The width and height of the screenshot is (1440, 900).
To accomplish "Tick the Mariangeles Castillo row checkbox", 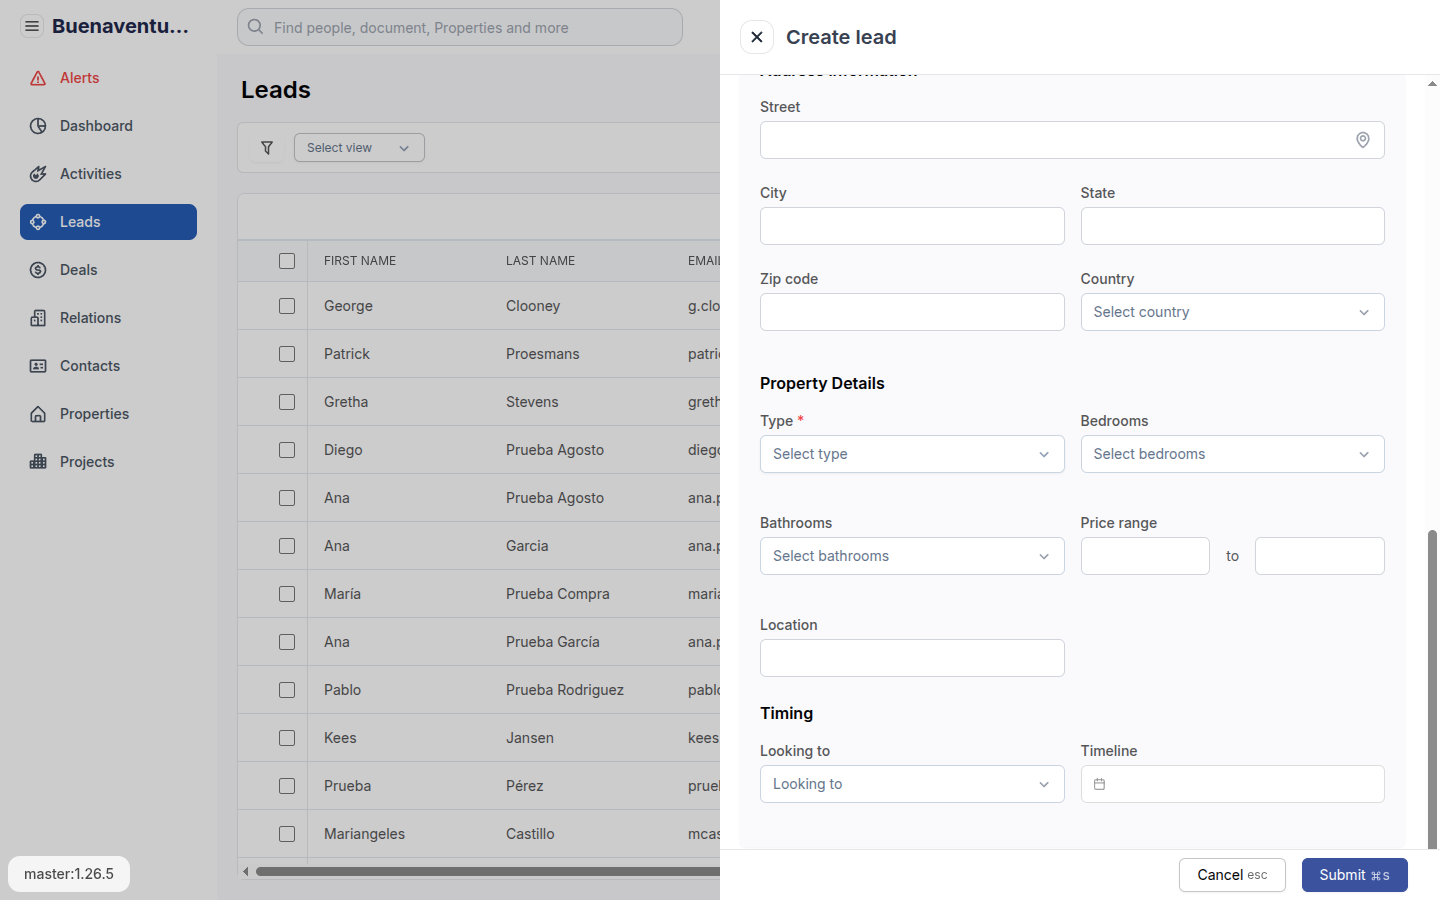I will [x=287, y=834].
